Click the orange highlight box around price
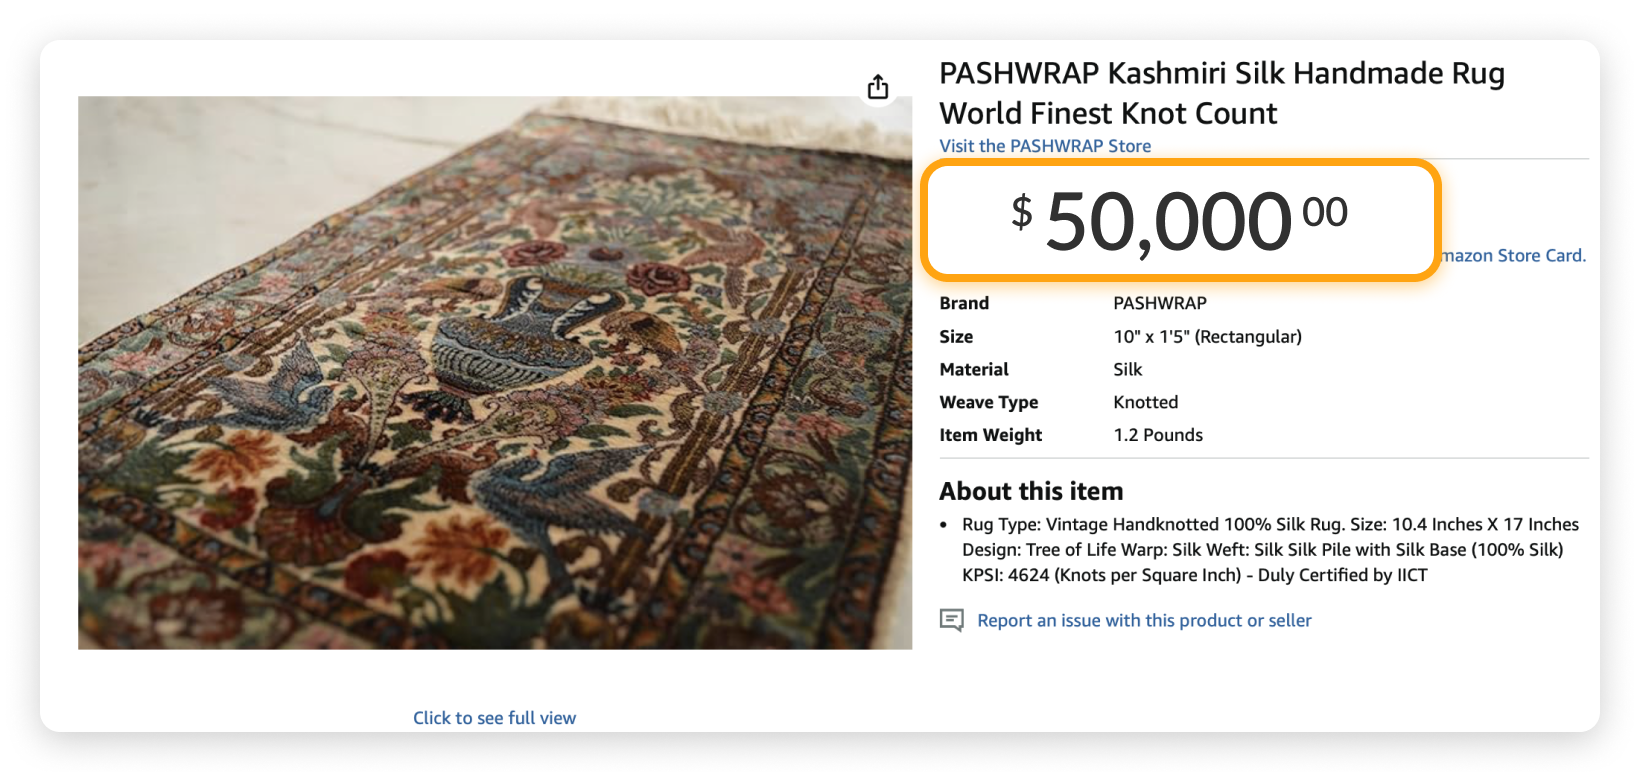Viewport: 1640px width, 772px height. [1182, 170]
